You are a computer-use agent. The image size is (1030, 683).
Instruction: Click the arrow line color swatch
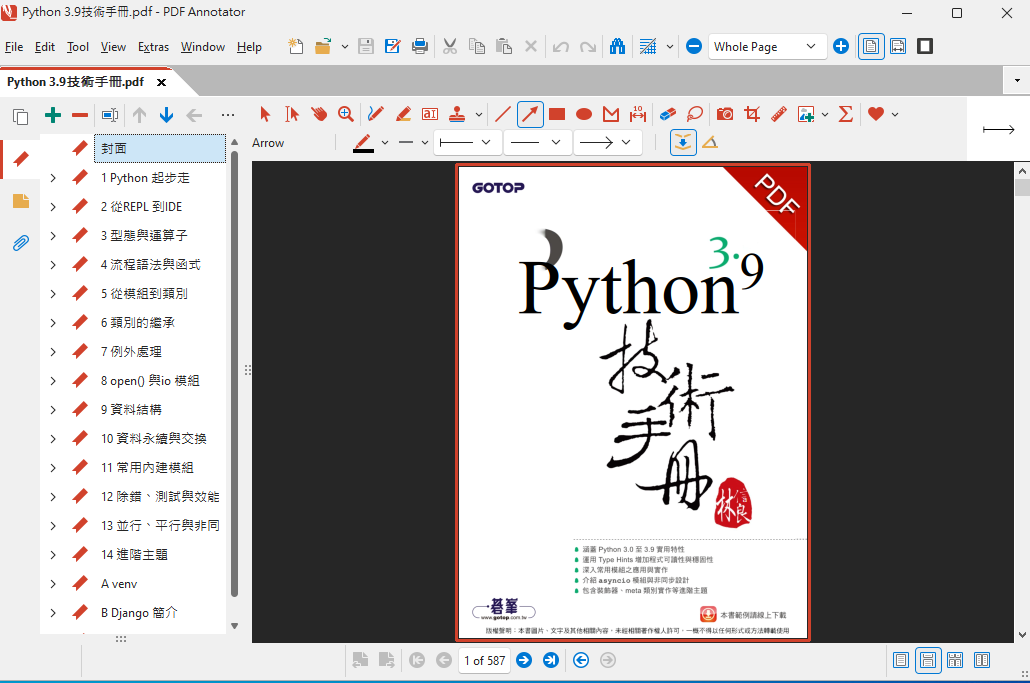click(363, 143)
